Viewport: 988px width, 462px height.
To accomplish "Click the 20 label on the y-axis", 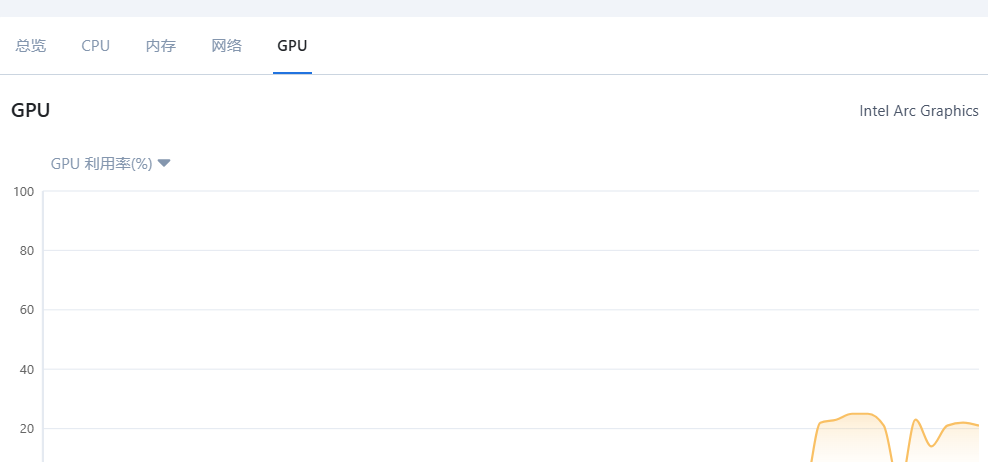I will point(27,429).
